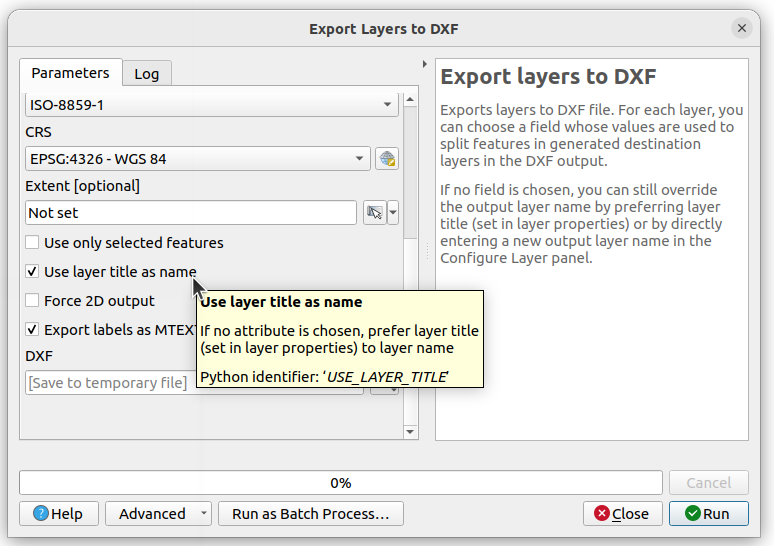Open Help documentation
774x546 pixels.
[x=58, y=514]
